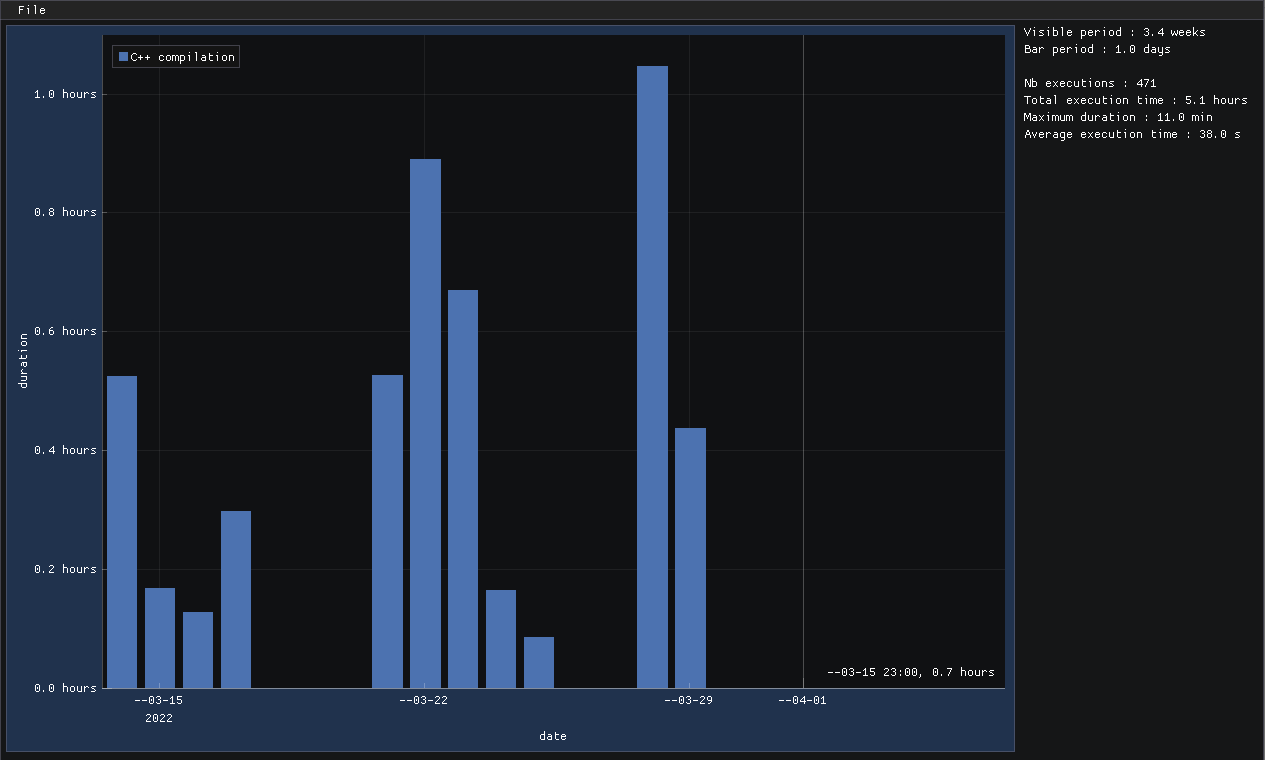Toggle the C++ compilation legend entry
The width and height of the screenshot is (1265, 760).
pyautogui.click(x=175, y=57)
